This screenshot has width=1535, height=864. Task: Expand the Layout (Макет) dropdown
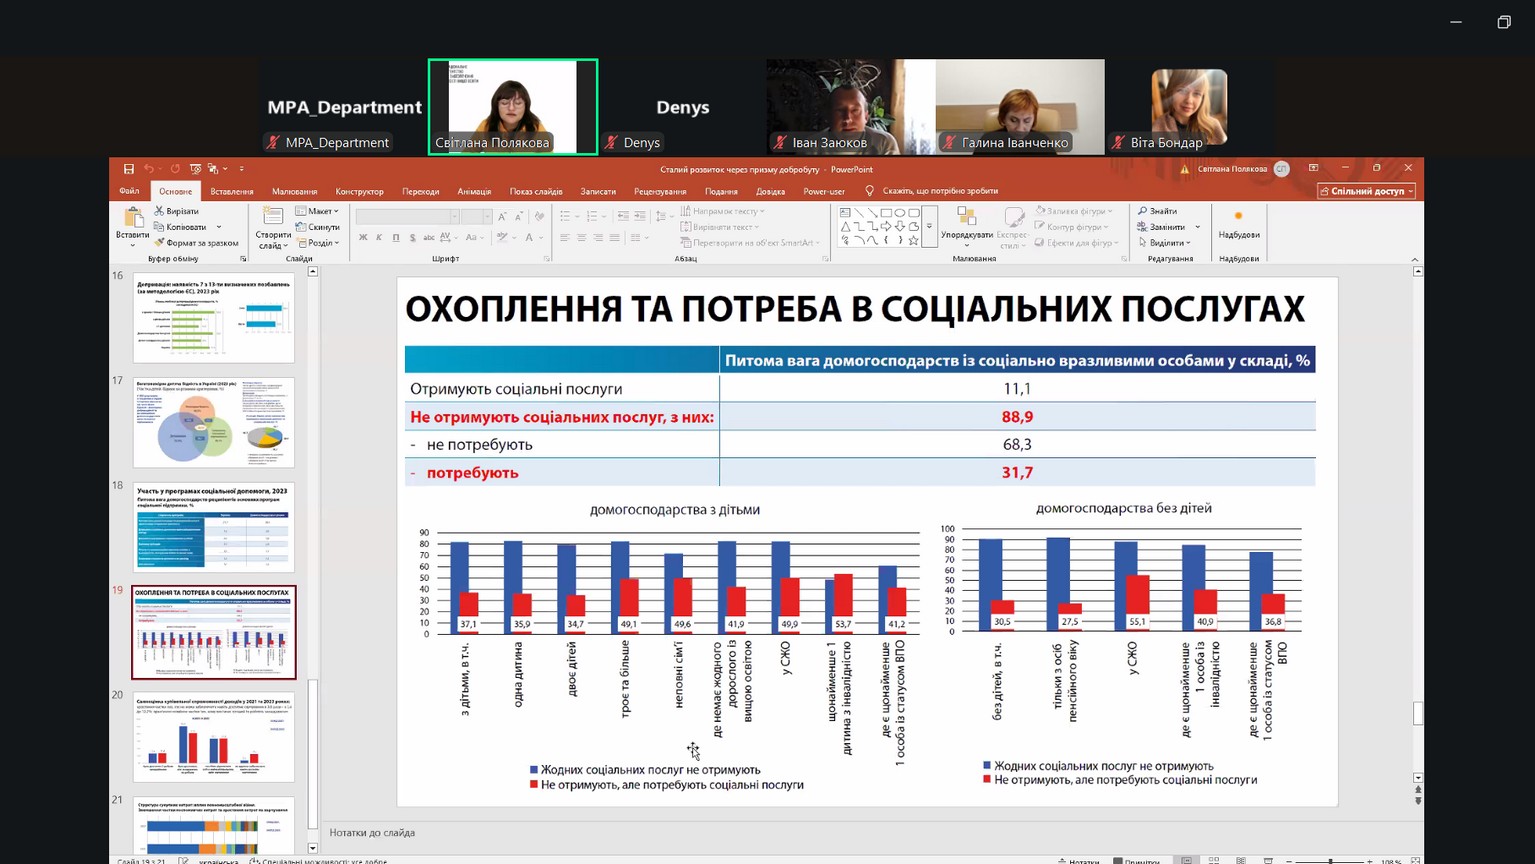pyautogui.click(x=318, y=211)
